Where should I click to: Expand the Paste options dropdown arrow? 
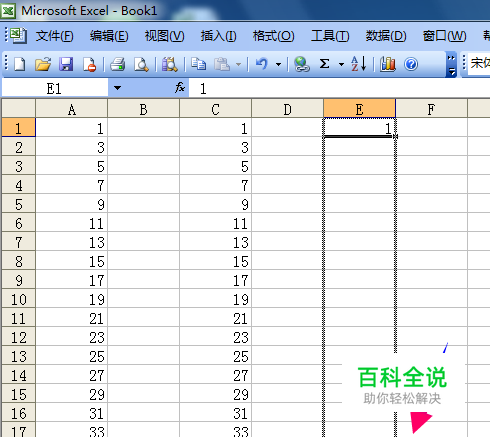click(238, 64)
